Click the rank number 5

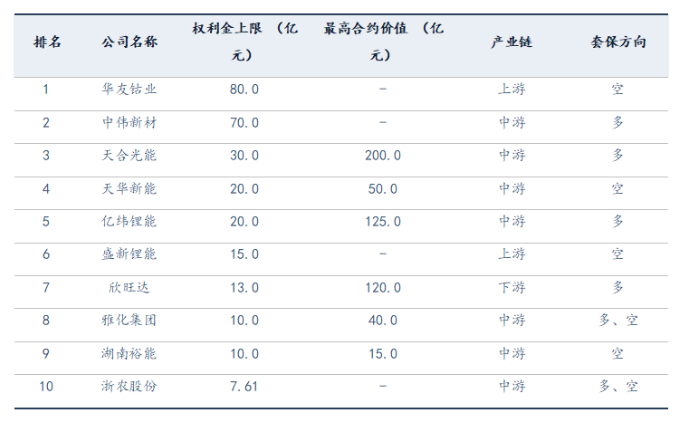46,221
